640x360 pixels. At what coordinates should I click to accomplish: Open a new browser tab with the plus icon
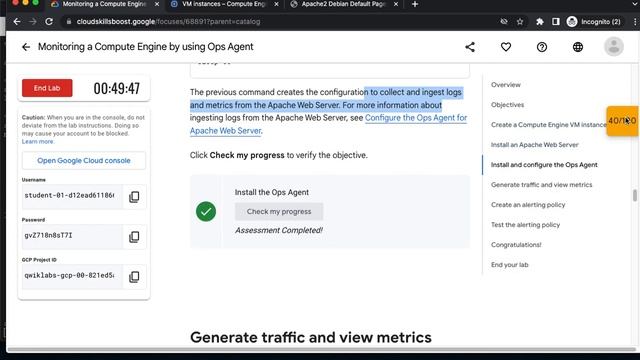coord(415,4)
